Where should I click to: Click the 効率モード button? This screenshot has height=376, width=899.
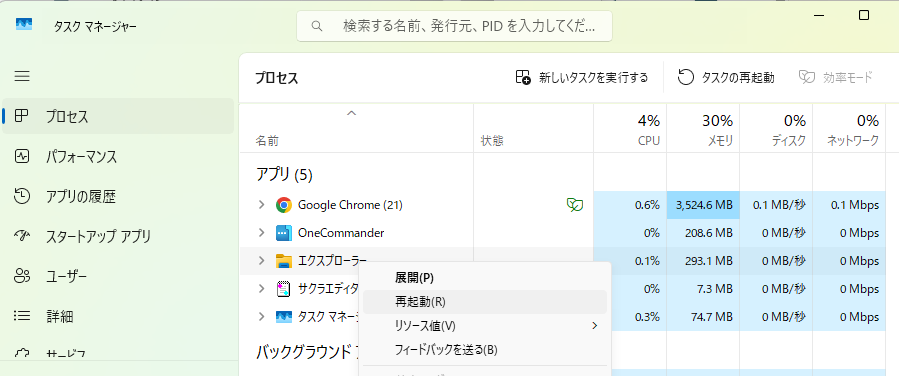(x=836, y=77)
